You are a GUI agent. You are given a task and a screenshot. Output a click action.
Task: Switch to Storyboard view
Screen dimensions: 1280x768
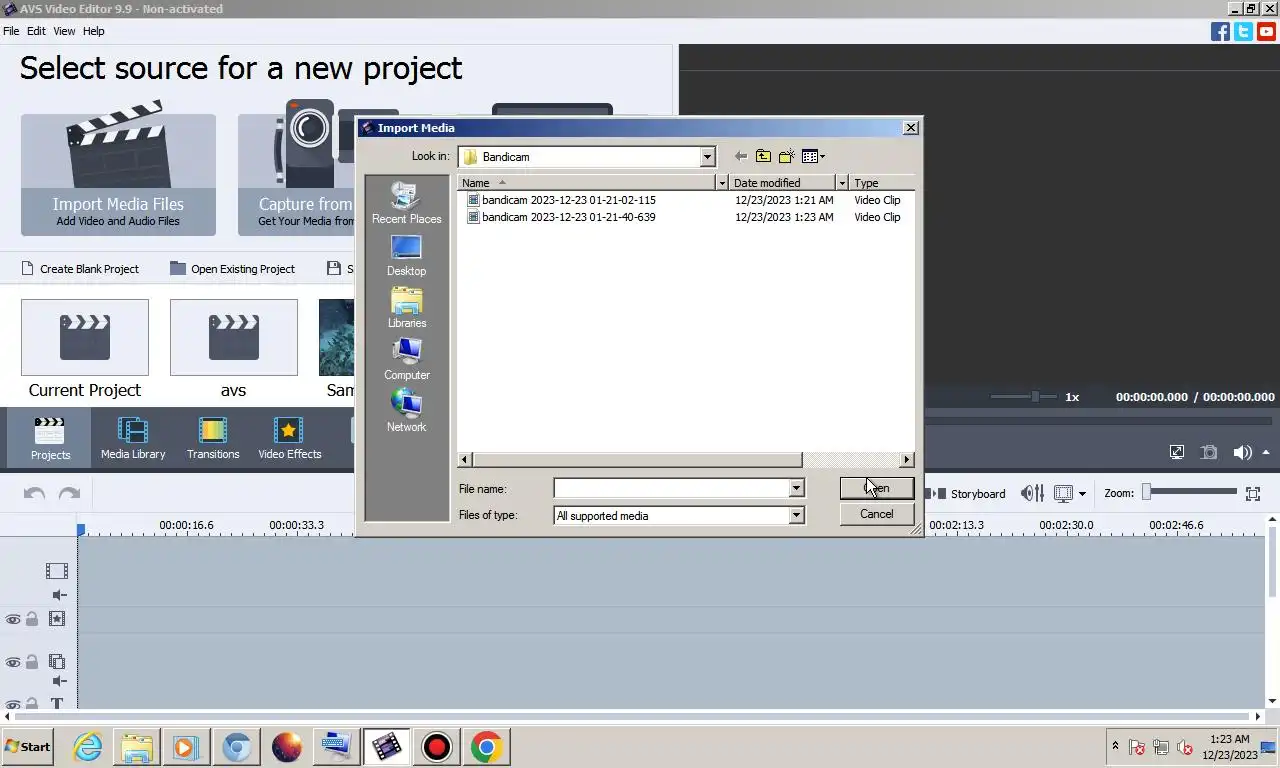click(x=968, y=494)
